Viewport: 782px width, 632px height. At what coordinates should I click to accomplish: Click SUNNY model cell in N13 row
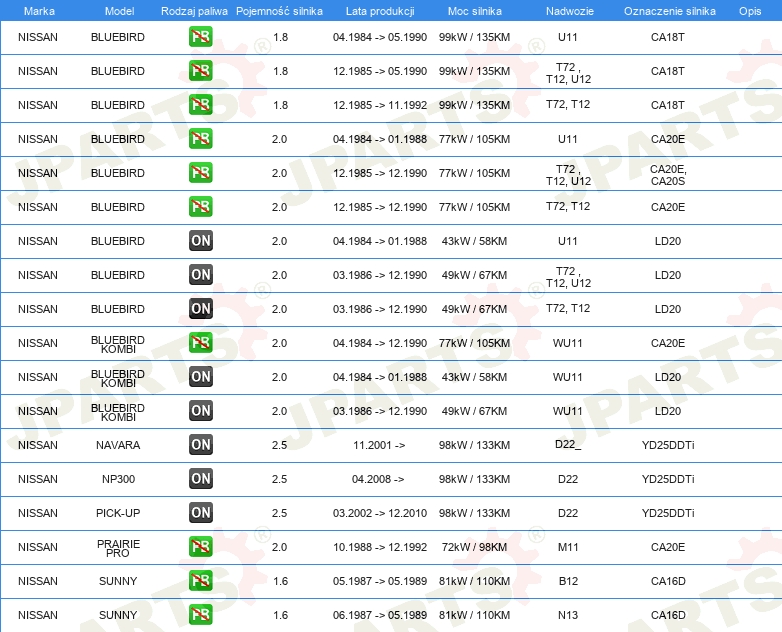[118, 615]
